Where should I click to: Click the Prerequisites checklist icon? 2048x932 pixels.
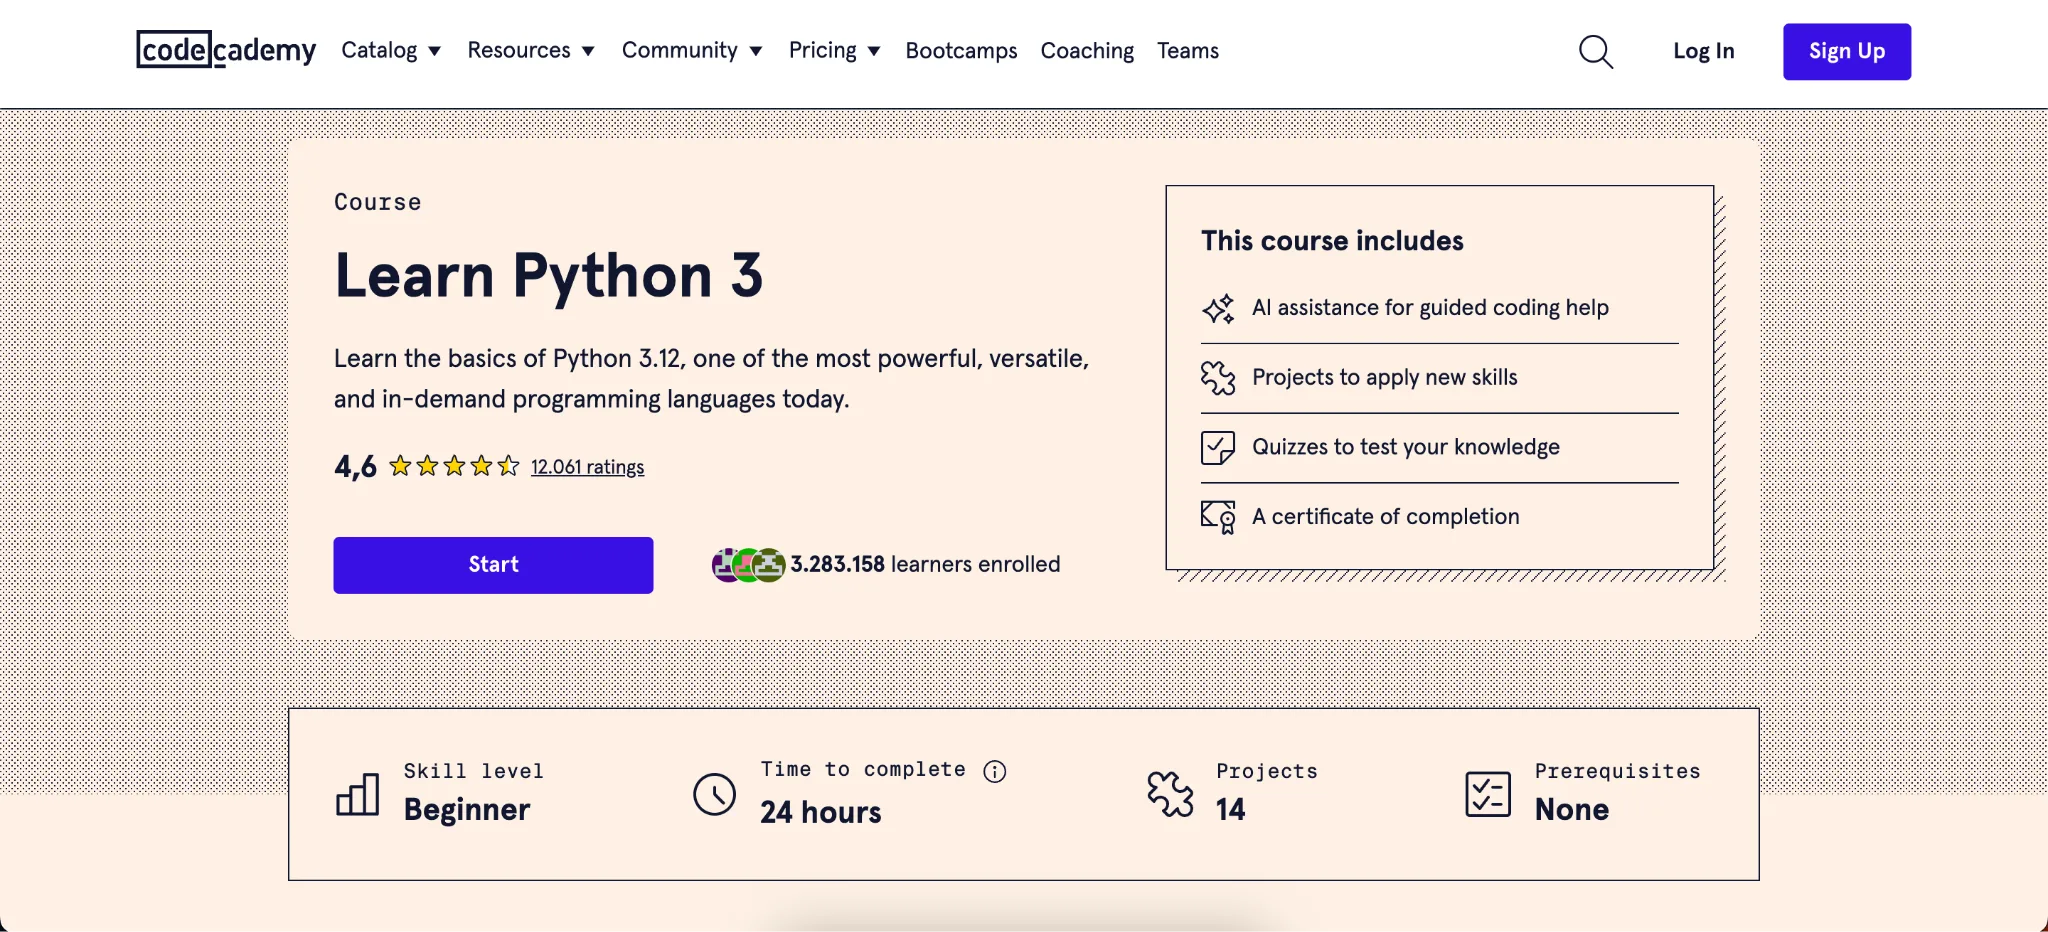coord(1488,794)
